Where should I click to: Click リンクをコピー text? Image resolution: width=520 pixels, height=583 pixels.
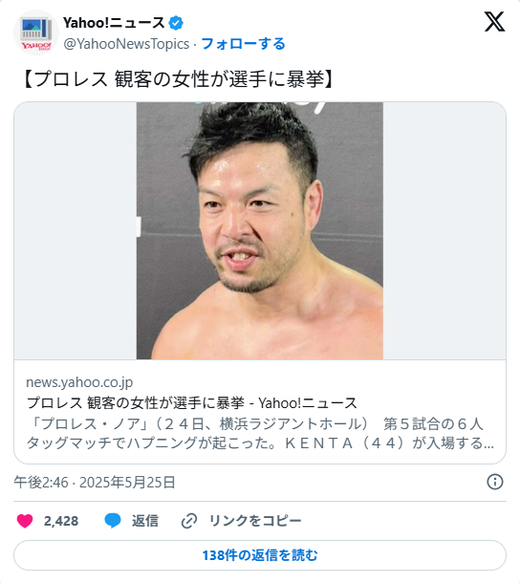pyautogui.click(x=255, y=521)
